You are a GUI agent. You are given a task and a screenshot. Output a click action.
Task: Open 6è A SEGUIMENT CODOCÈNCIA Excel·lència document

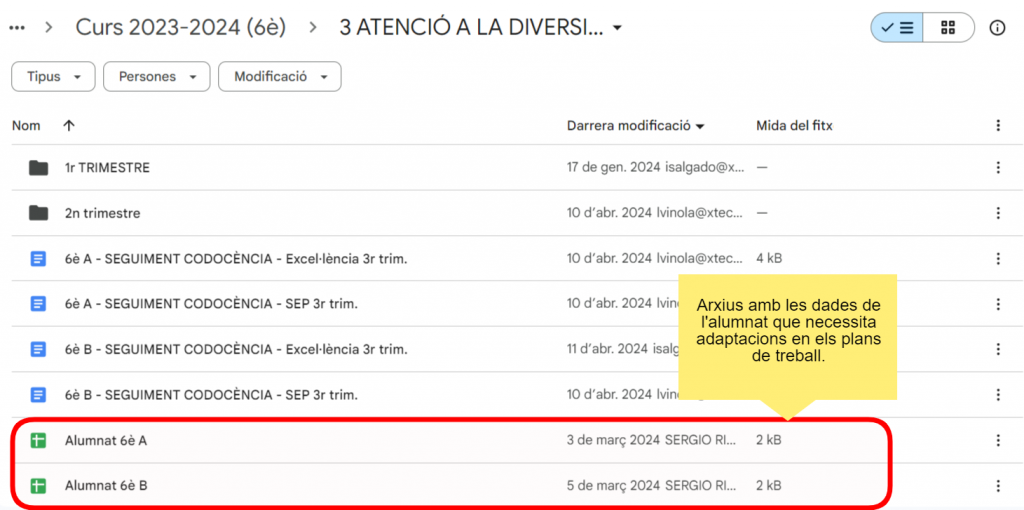point(235,259)
